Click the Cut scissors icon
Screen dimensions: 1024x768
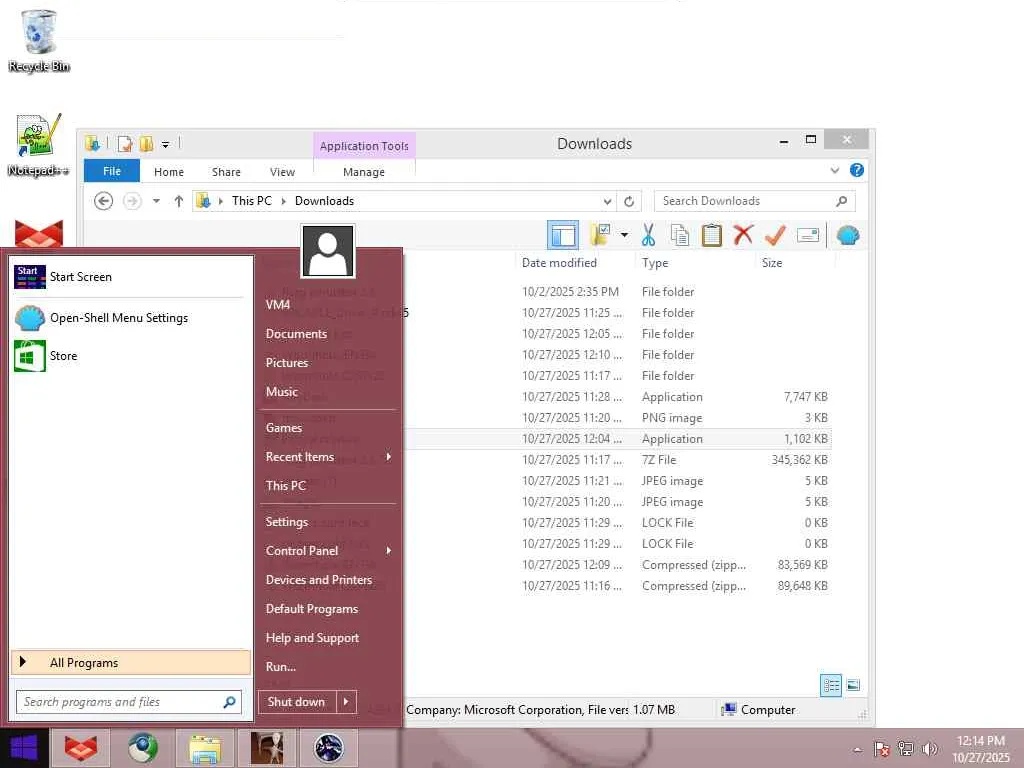pyautogui.click(x=648, y=234)
